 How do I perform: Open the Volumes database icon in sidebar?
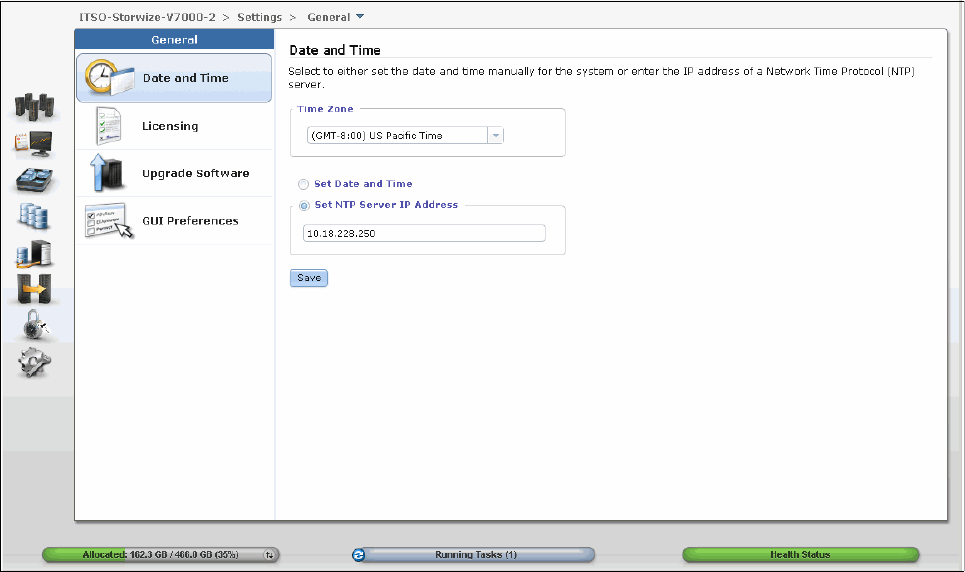pos(33,216)
